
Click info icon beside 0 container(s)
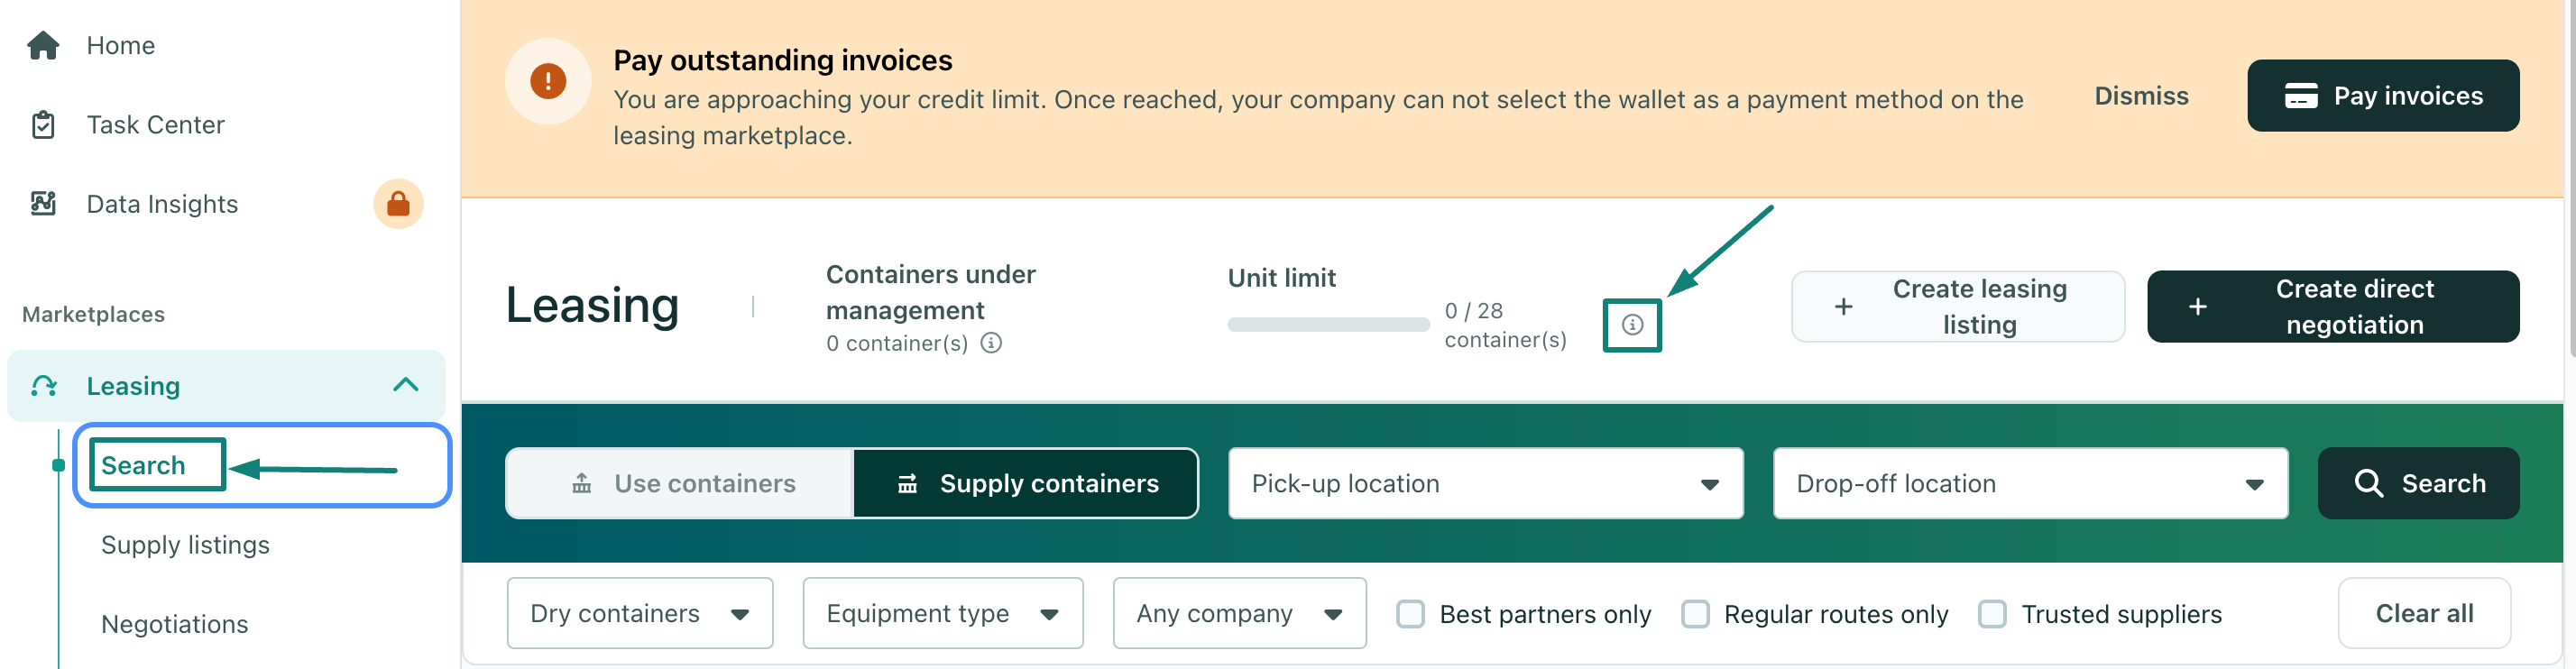click(991, 343)
